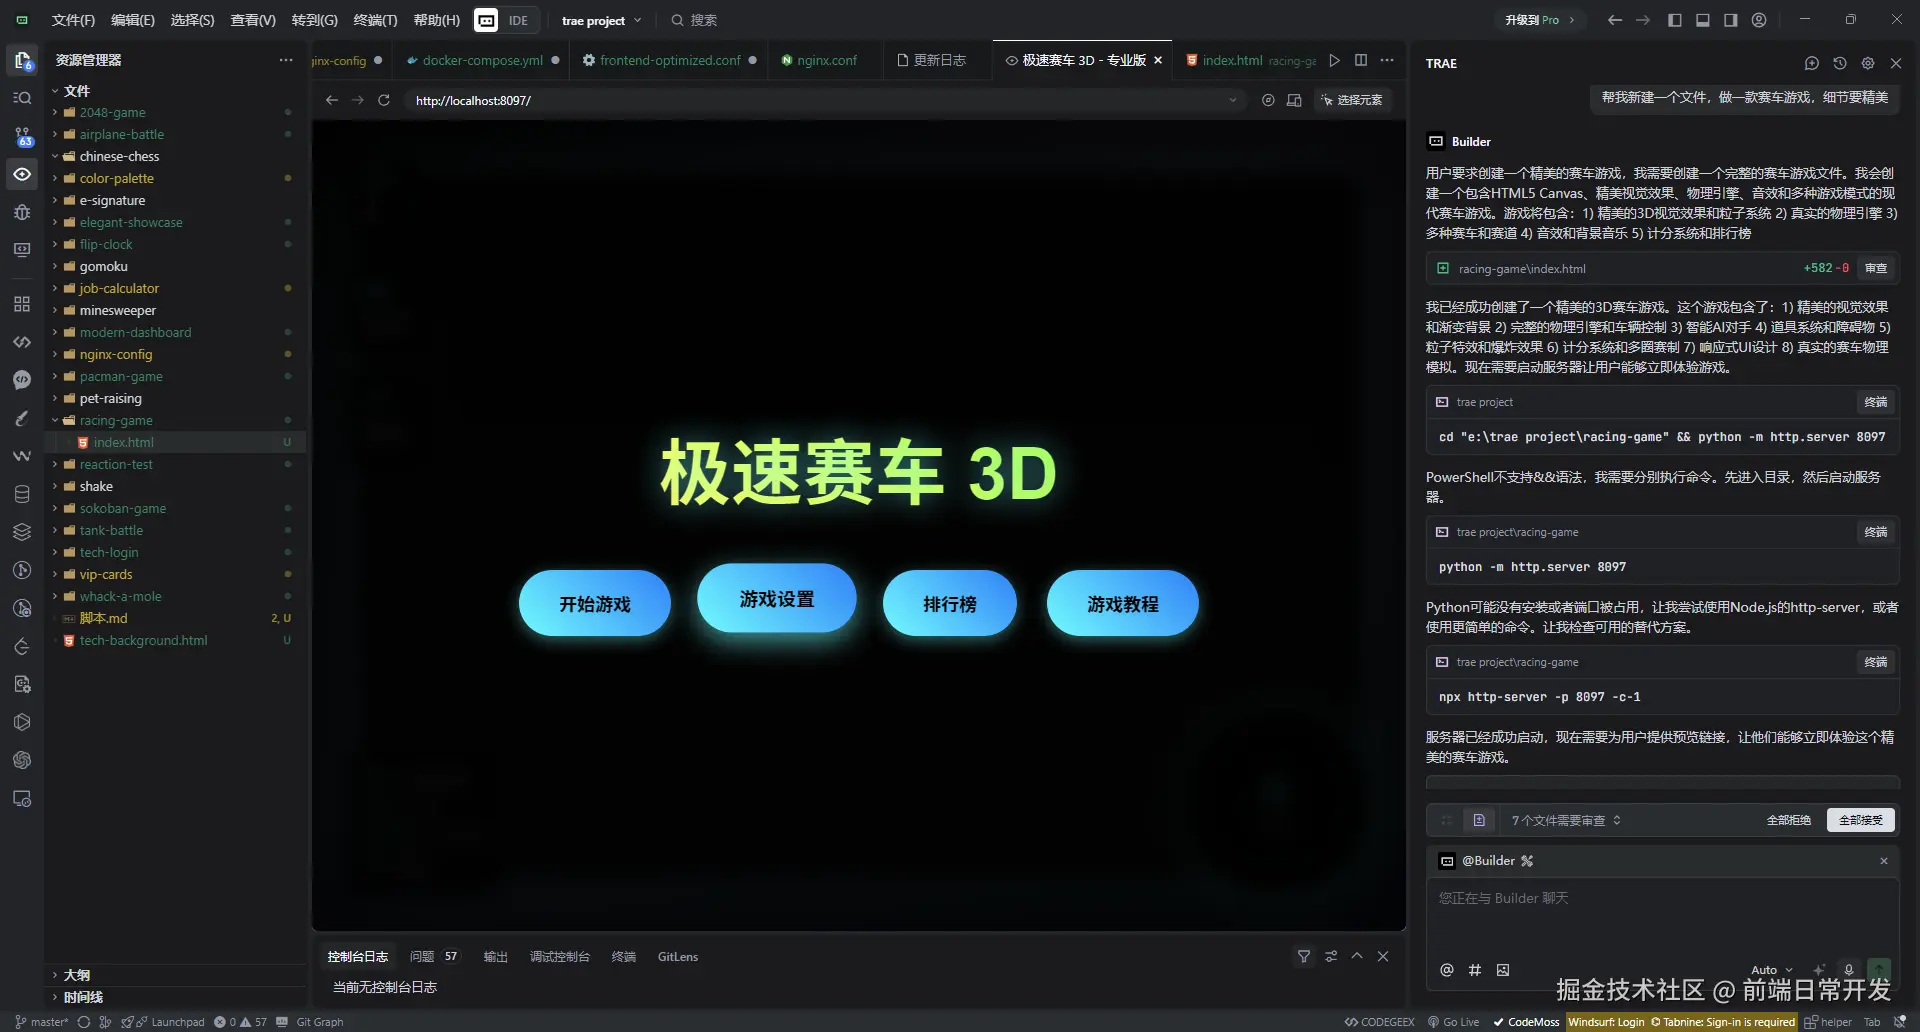Image resolution: width=1920 pixels, height=1032 pixels.
Task: Expand the 7个文件需要审查 file list
Action: 1566,820
